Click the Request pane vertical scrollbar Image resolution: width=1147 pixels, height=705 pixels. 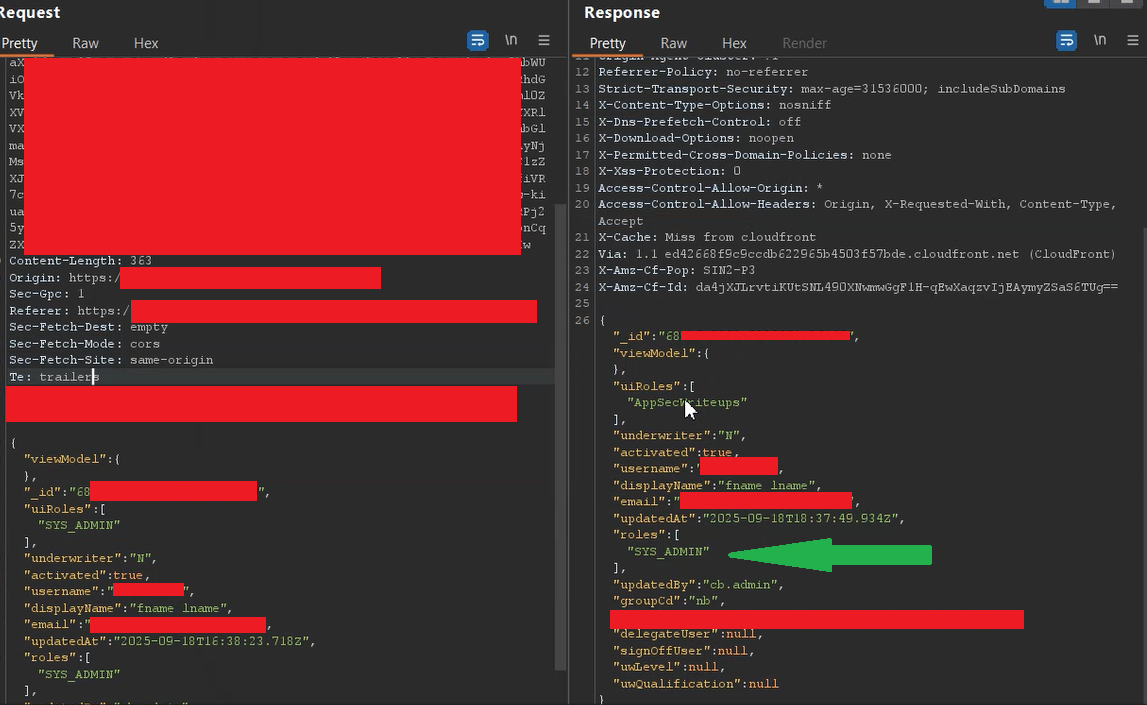561,300
